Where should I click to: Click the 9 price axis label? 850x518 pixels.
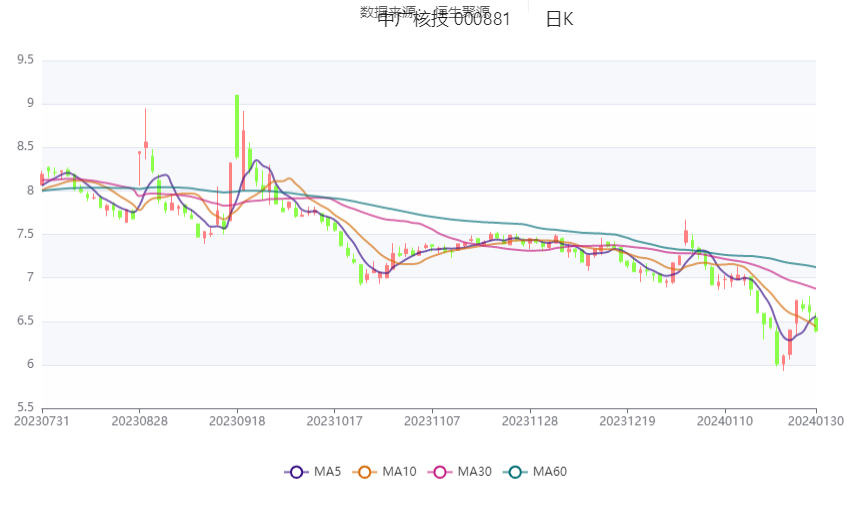click(30, 103)
